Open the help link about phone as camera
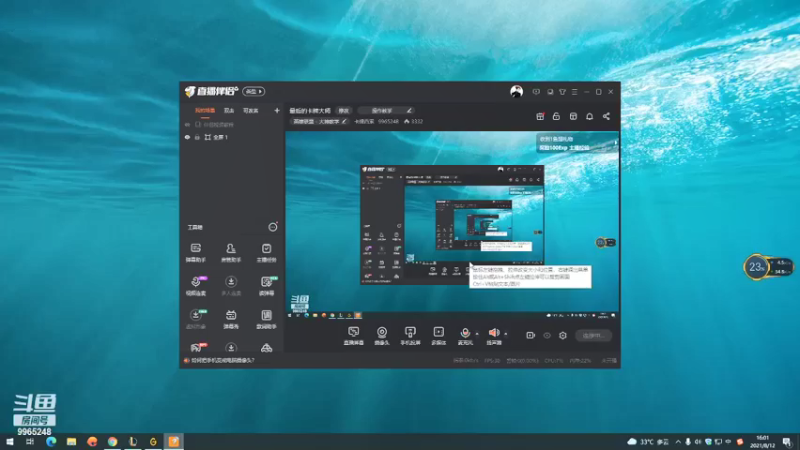 click(223, 360)
